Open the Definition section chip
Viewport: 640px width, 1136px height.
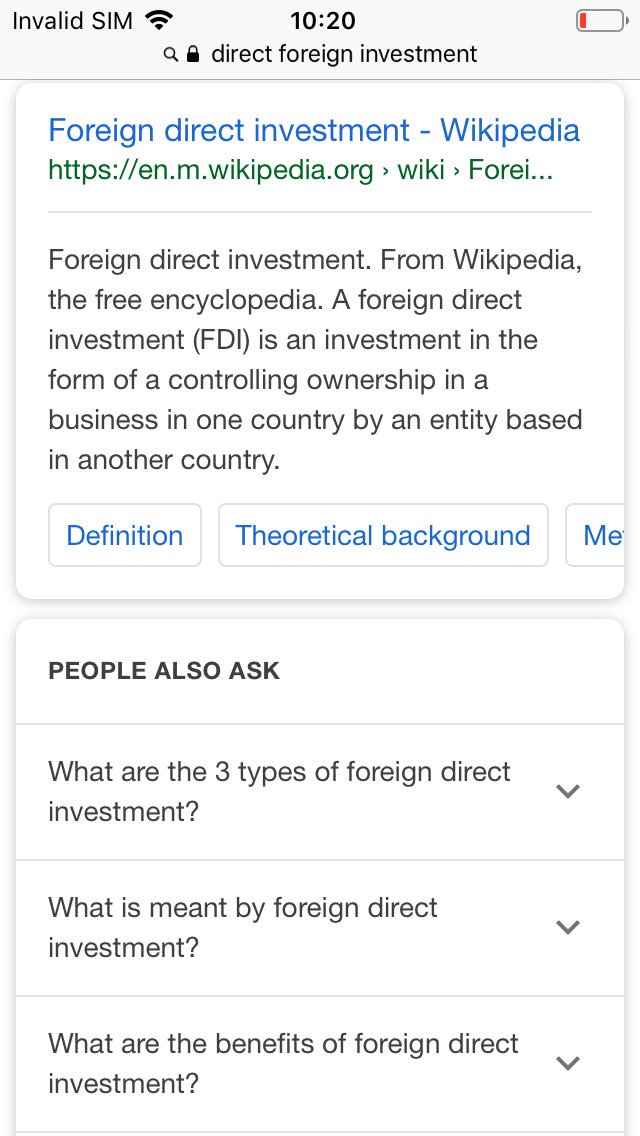point(125,535)
